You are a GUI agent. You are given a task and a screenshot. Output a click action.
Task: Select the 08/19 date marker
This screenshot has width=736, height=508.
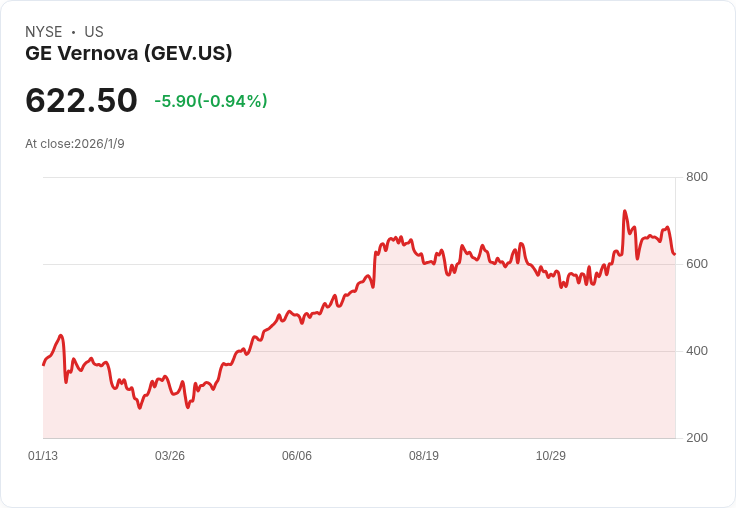click(x=424, y=456)
